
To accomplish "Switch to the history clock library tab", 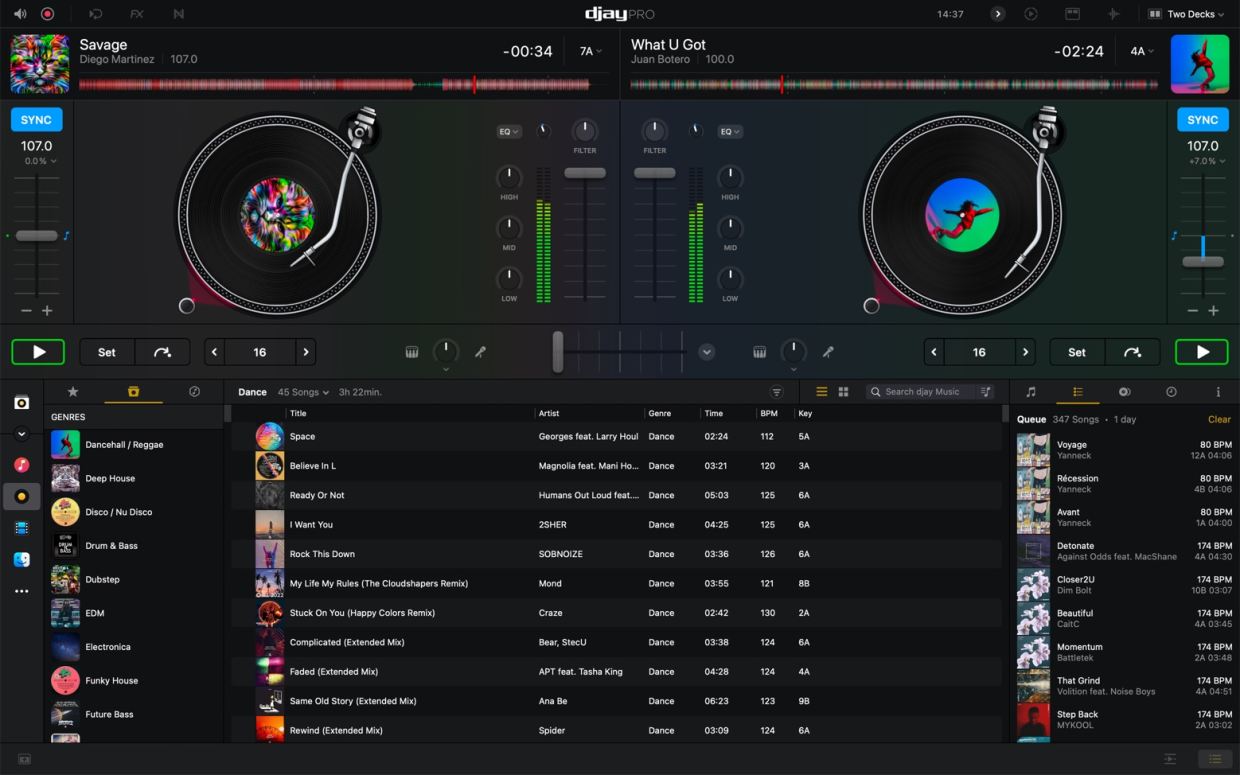I will pos(194,392).
